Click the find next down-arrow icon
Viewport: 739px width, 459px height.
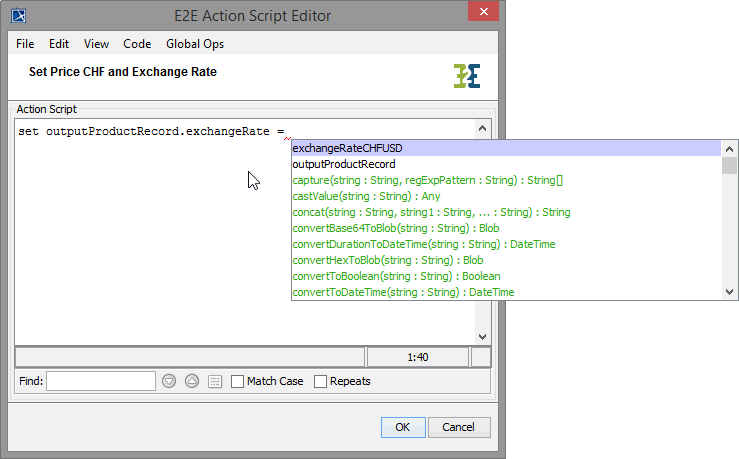[x=169, y=381]
